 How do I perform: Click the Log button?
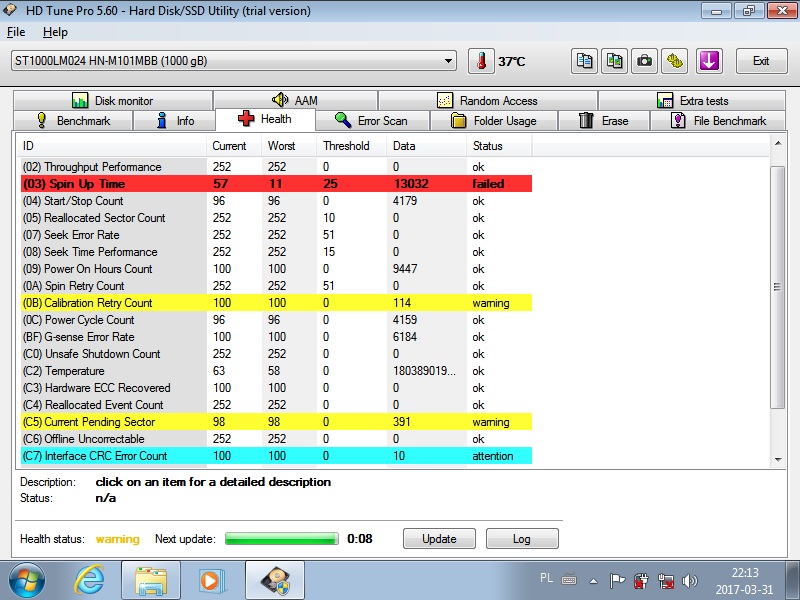pyautogui.click(x=522, y=539)
